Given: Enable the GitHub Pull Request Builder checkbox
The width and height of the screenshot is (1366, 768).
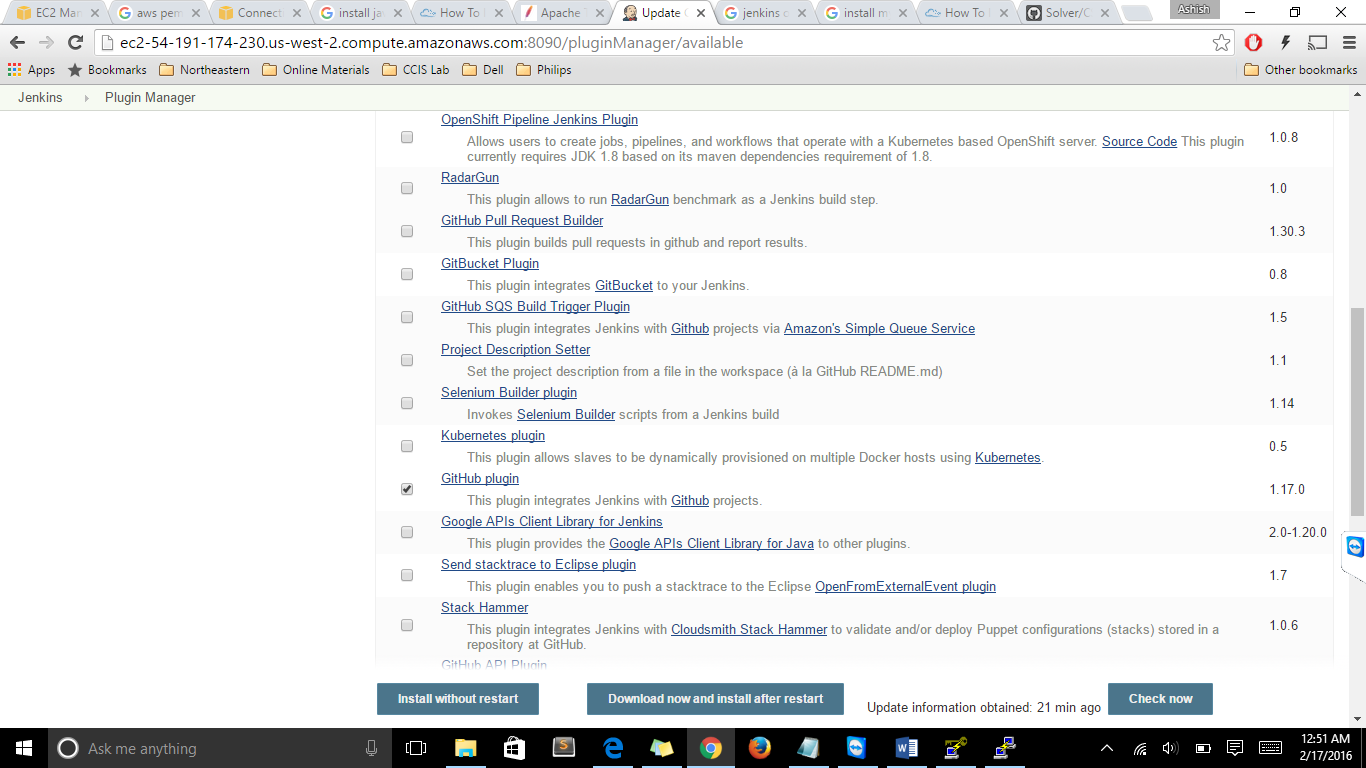Looking at the screenshot, I should (407, 231).
